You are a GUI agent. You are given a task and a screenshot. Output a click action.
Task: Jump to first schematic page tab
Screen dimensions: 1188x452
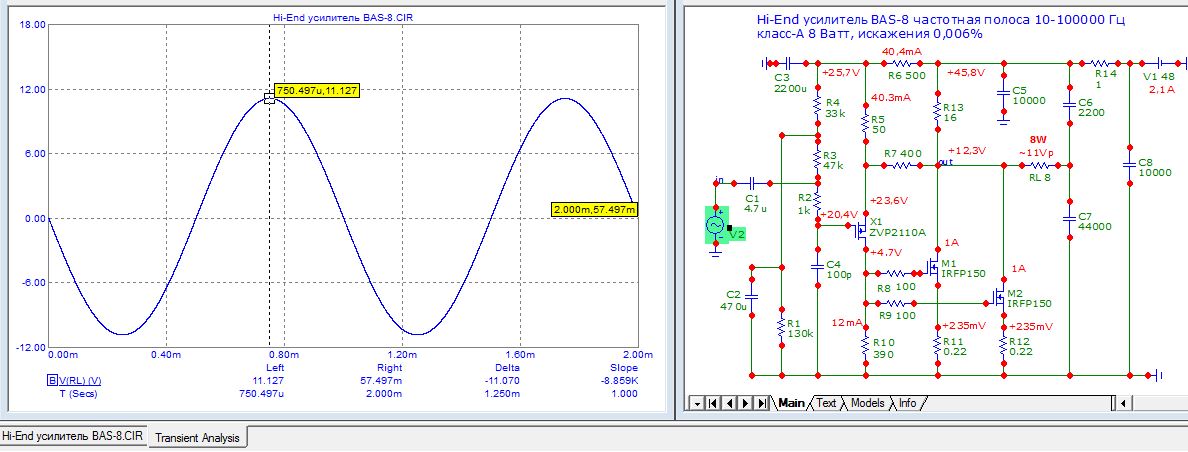[711, 404]
